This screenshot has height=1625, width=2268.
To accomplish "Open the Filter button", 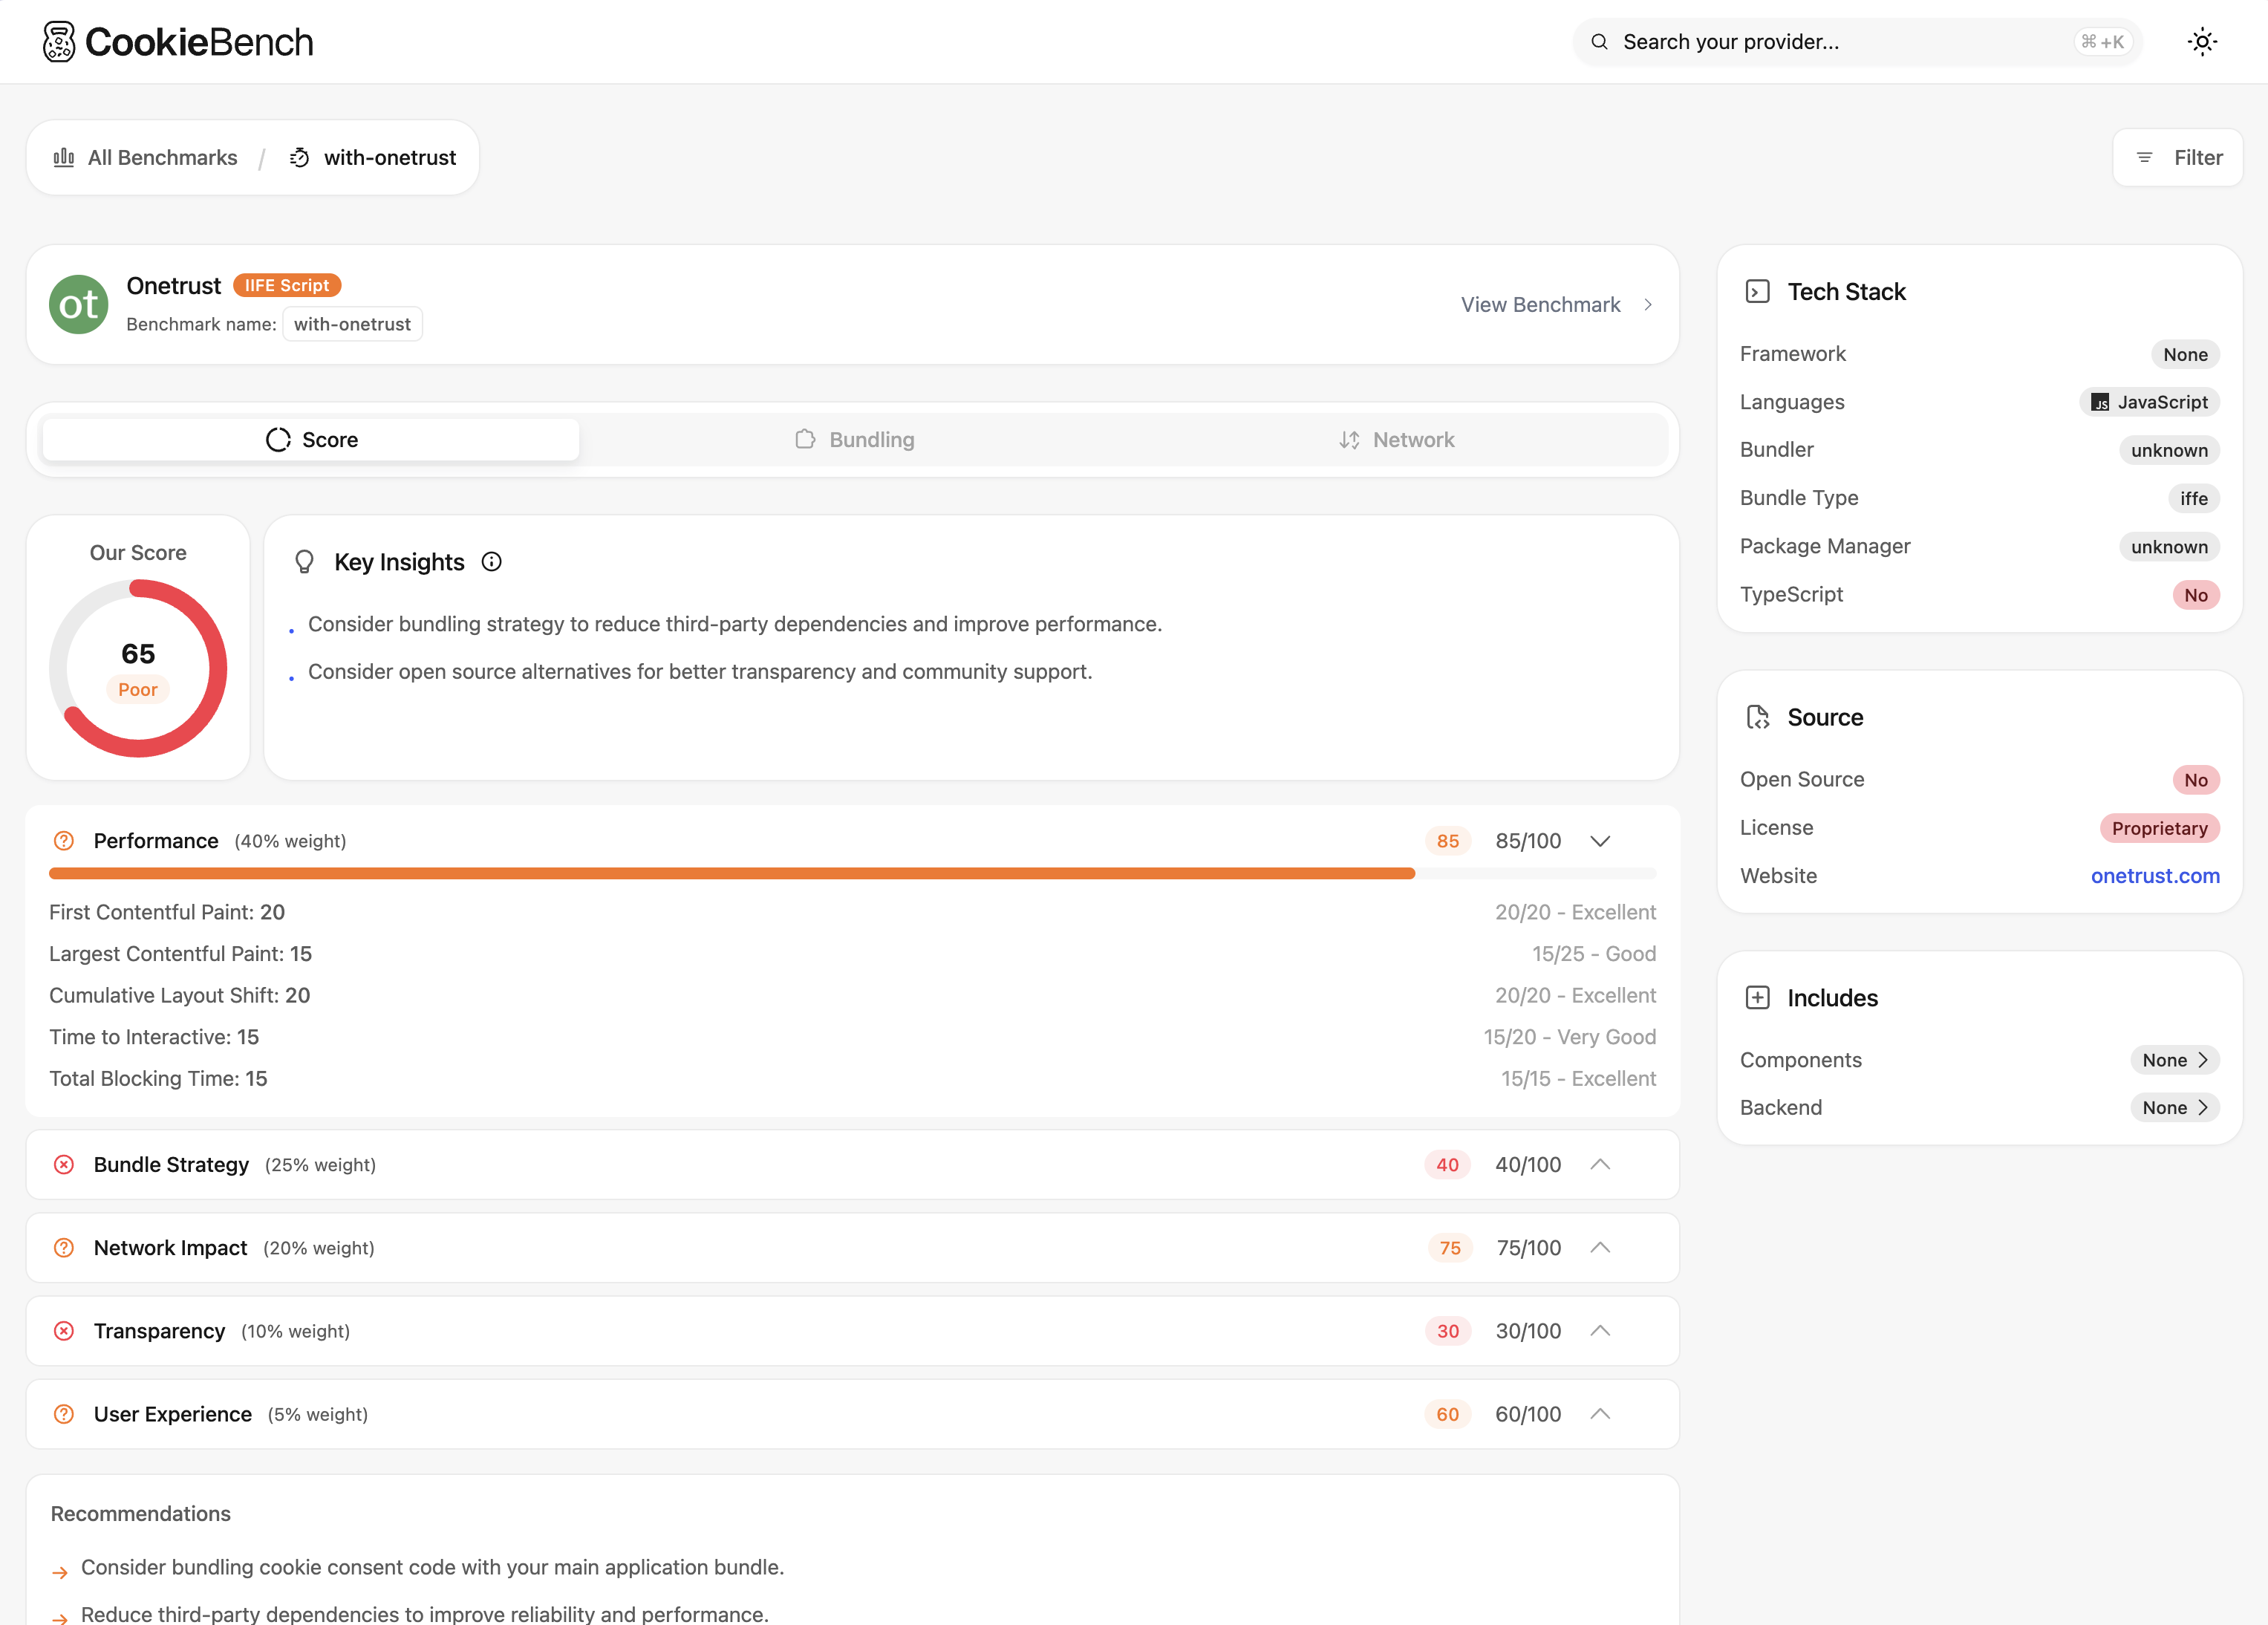I will coord(2177,157).
